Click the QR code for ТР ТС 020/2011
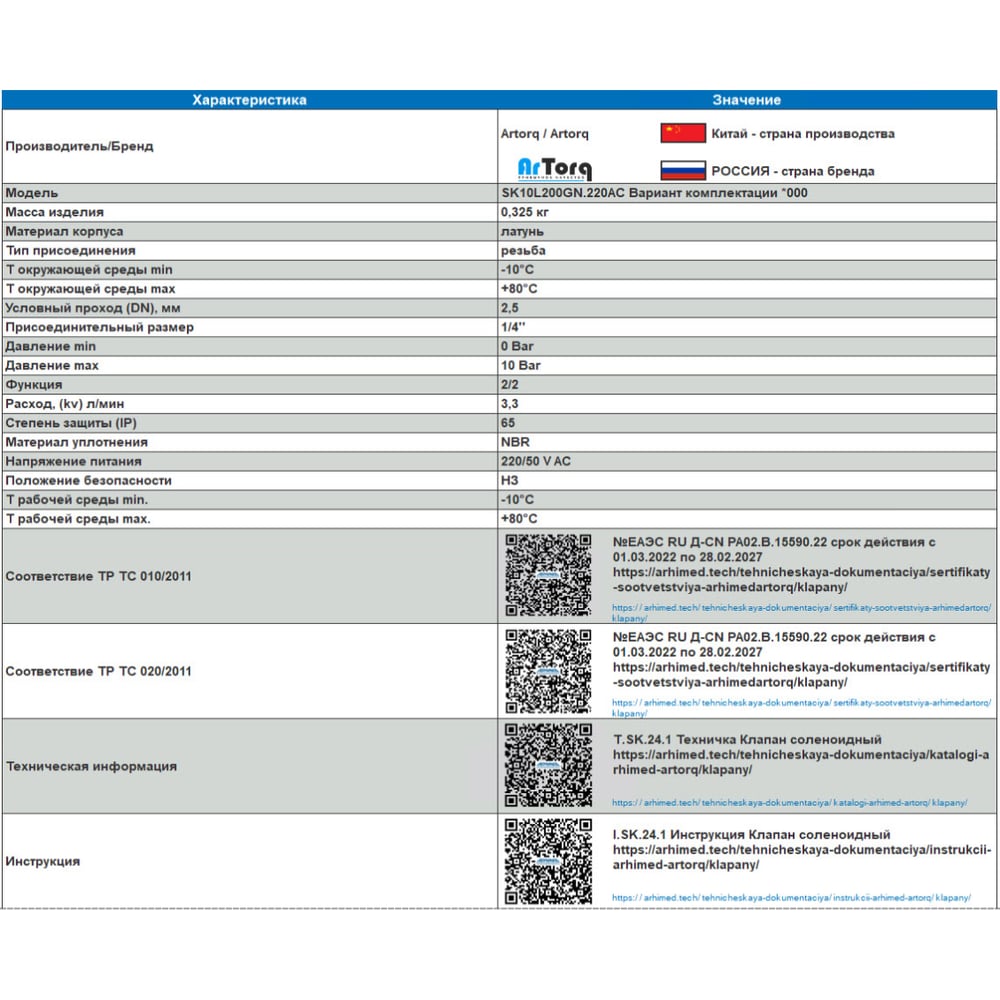Image resolution: width=1000 pixels, height=1000 pixels. click(x=548, y=671)
